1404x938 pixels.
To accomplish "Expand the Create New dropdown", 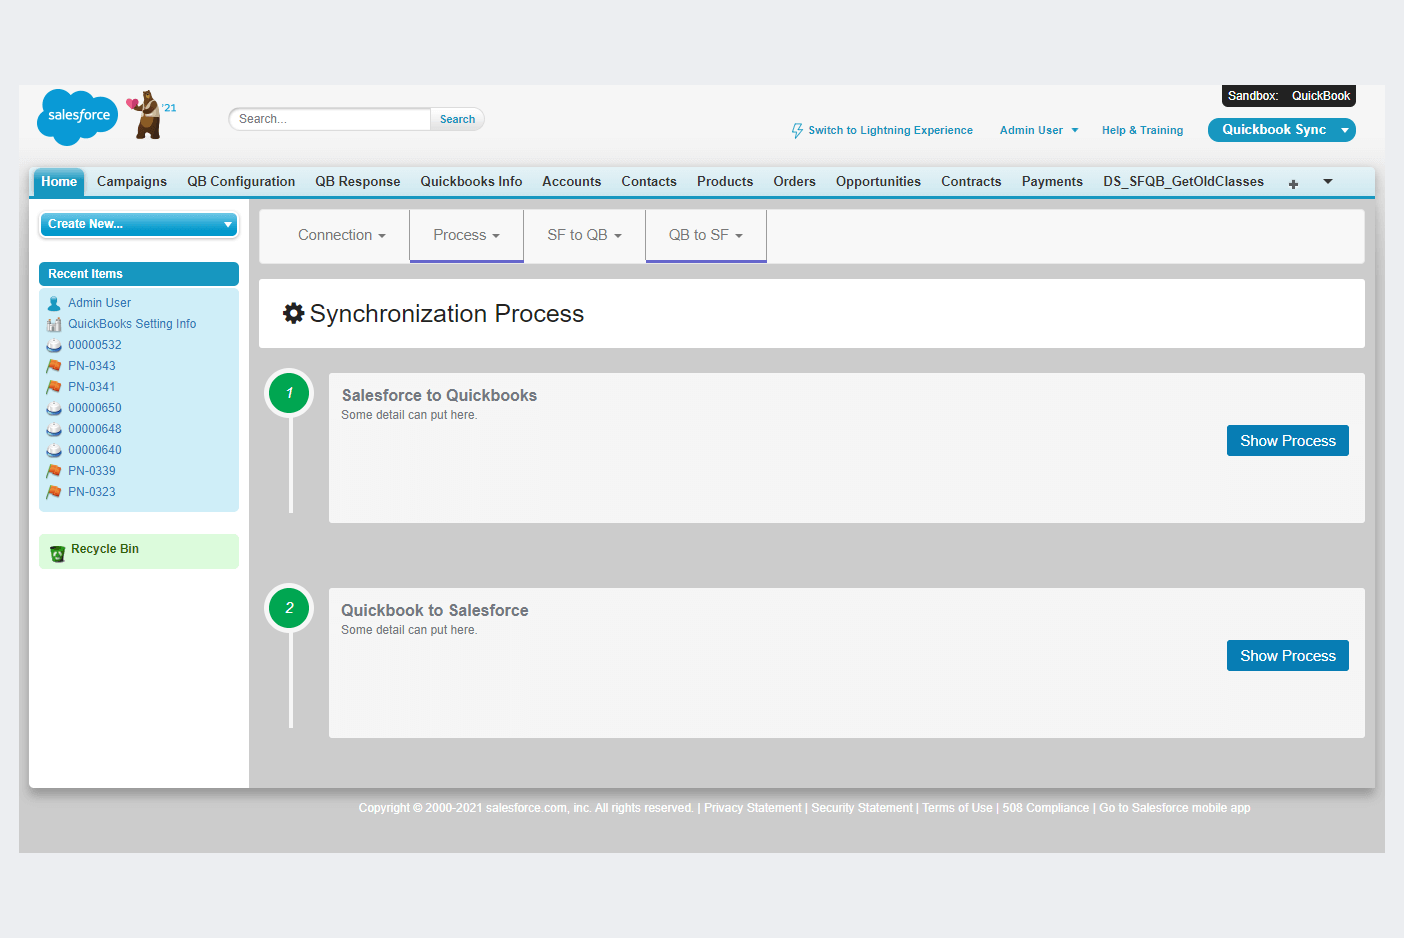I will pos(139,224).
